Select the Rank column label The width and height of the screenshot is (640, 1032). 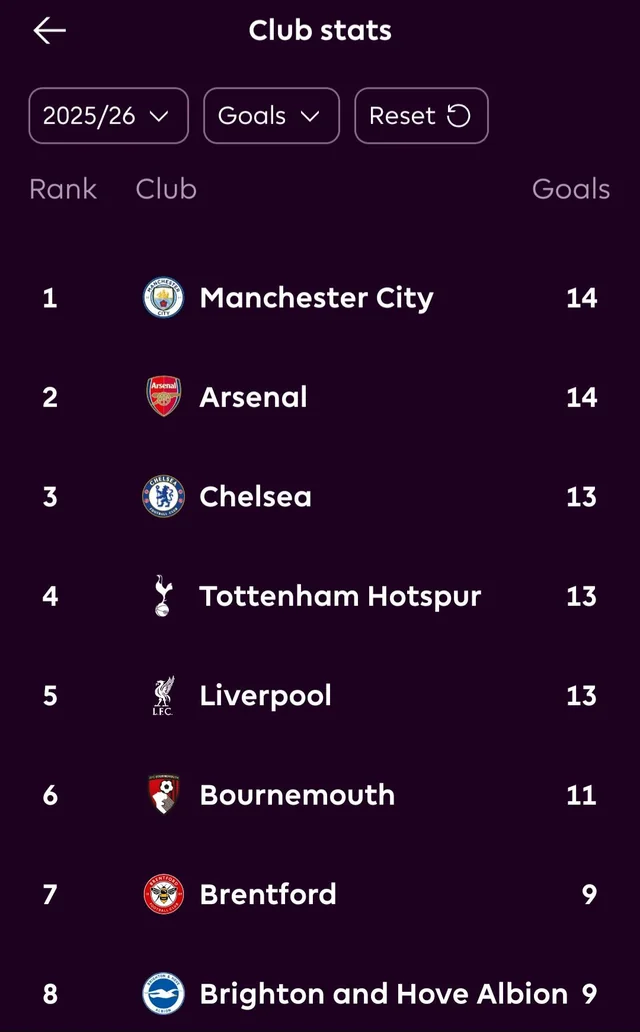pos(63,189)
